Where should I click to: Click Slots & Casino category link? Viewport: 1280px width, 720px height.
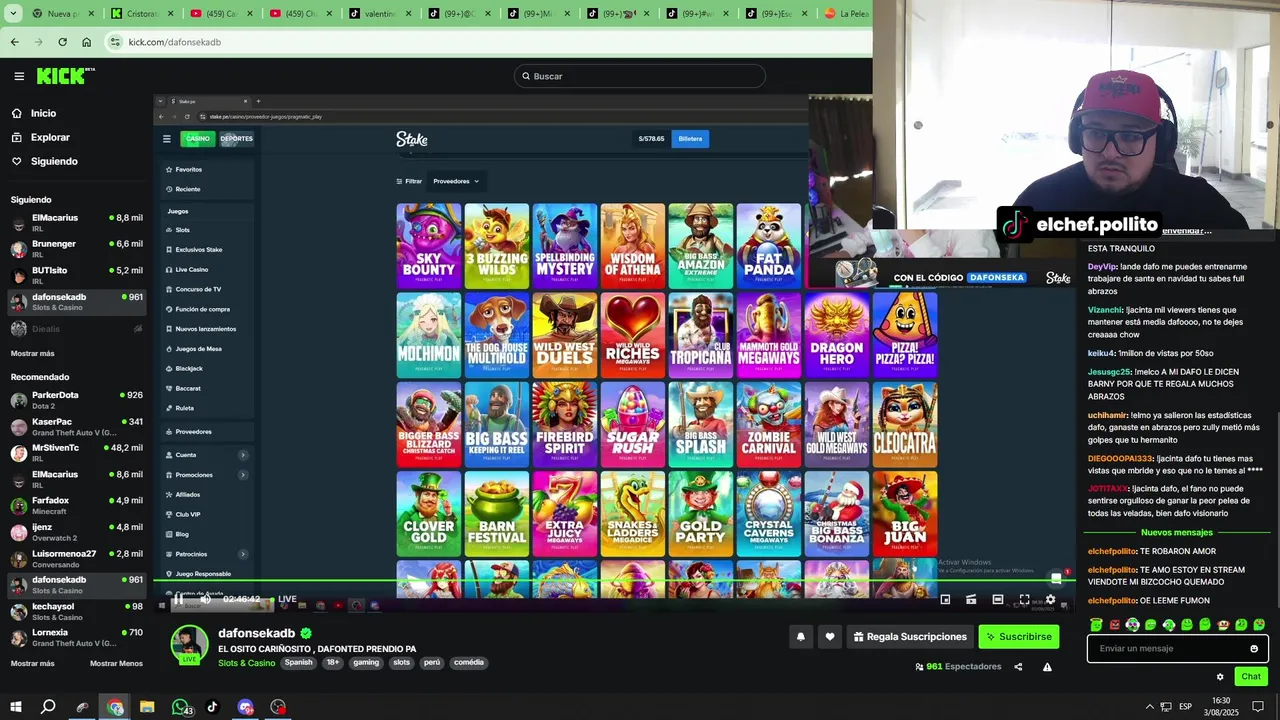(x=246, y=663)
